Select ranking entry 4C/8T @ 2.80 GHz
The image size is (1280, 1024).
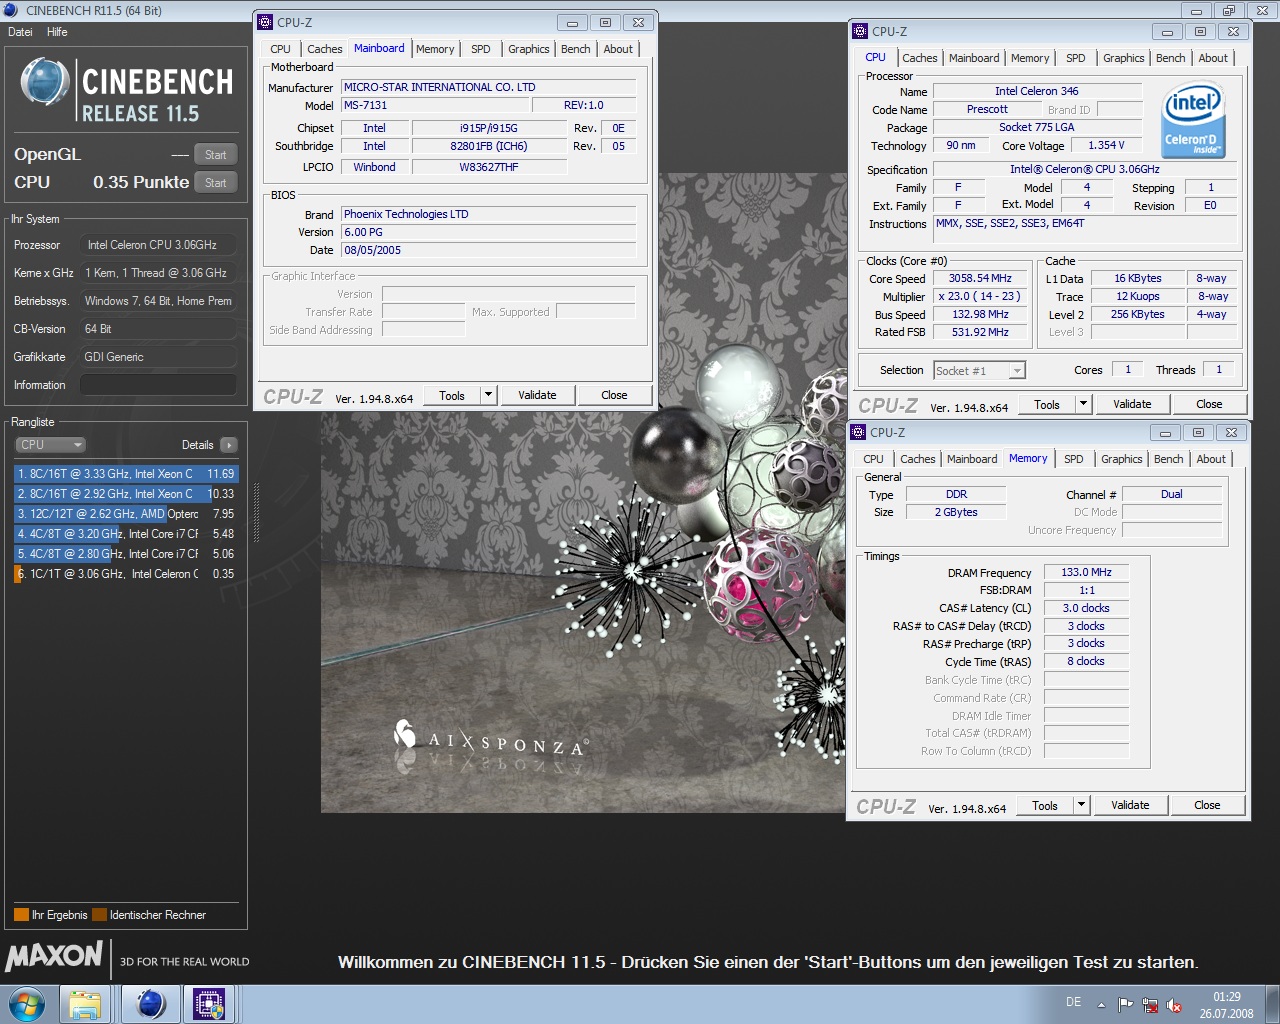126,554
